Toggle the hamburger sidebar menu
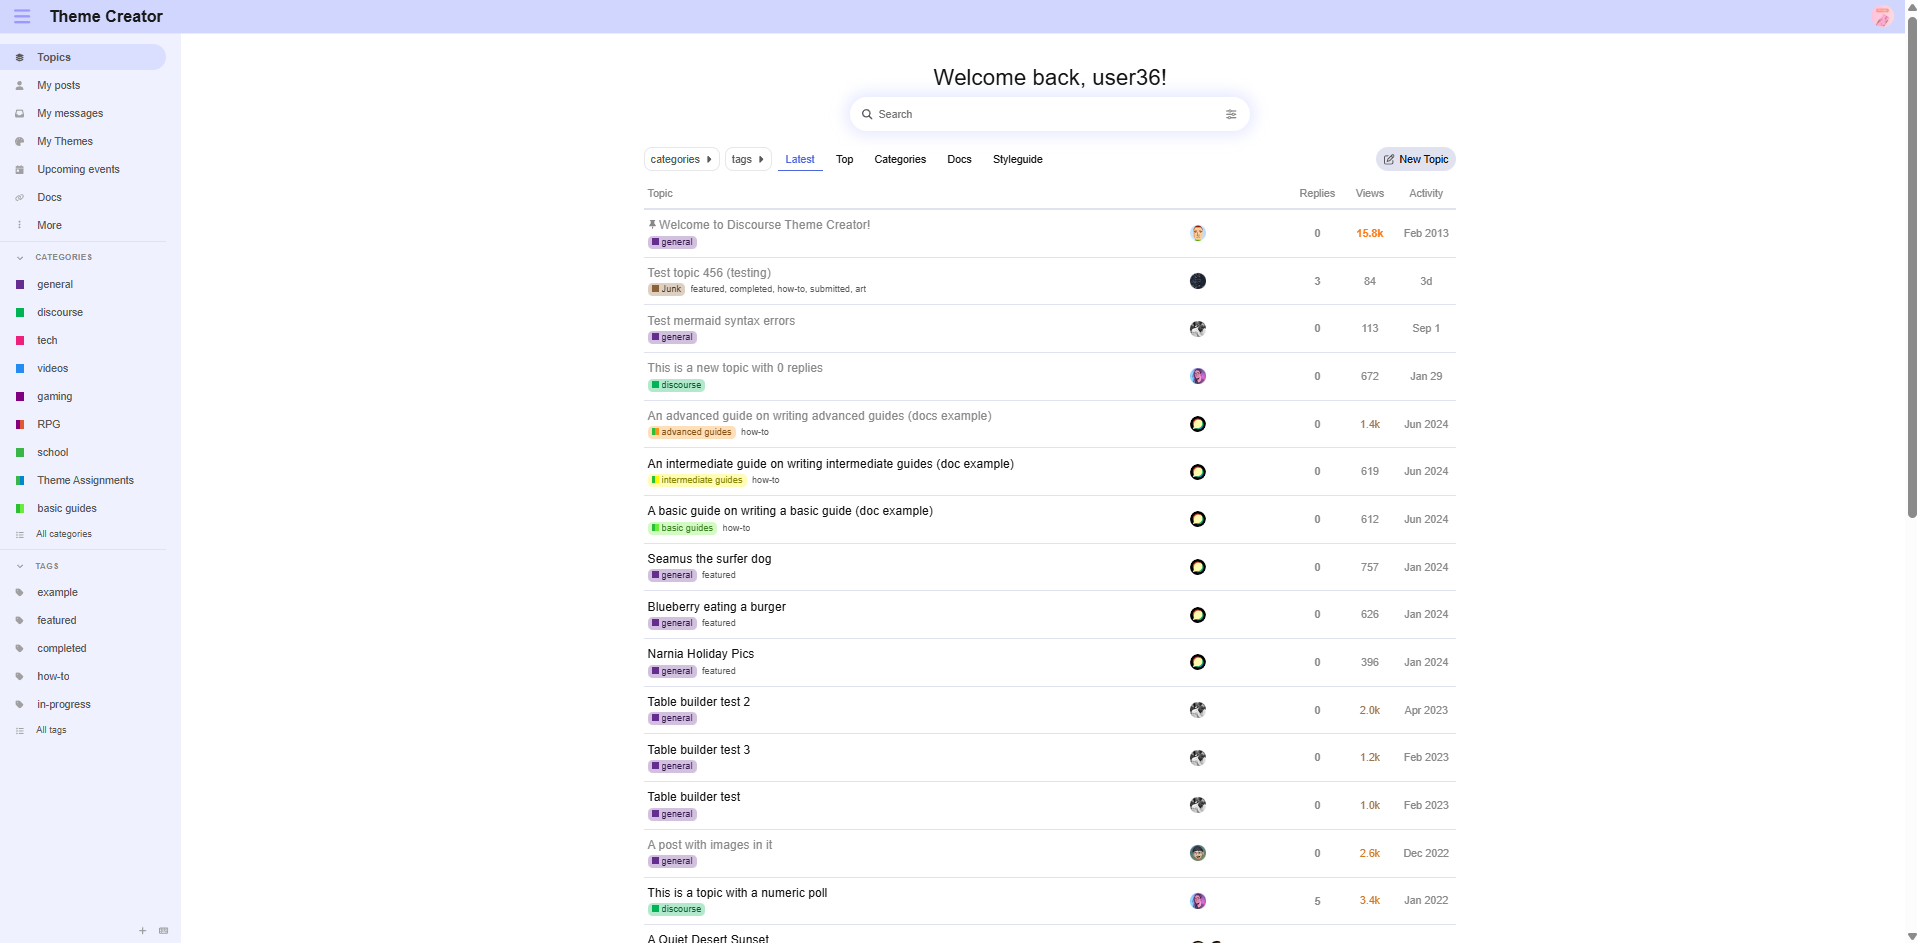This screenshot has width=1917, height=943. click(x=22, y=17)
